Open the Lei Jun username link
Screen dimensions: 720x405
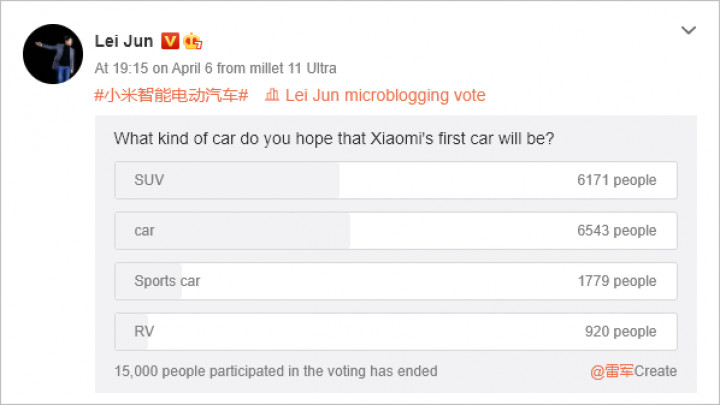coord(124,41)
